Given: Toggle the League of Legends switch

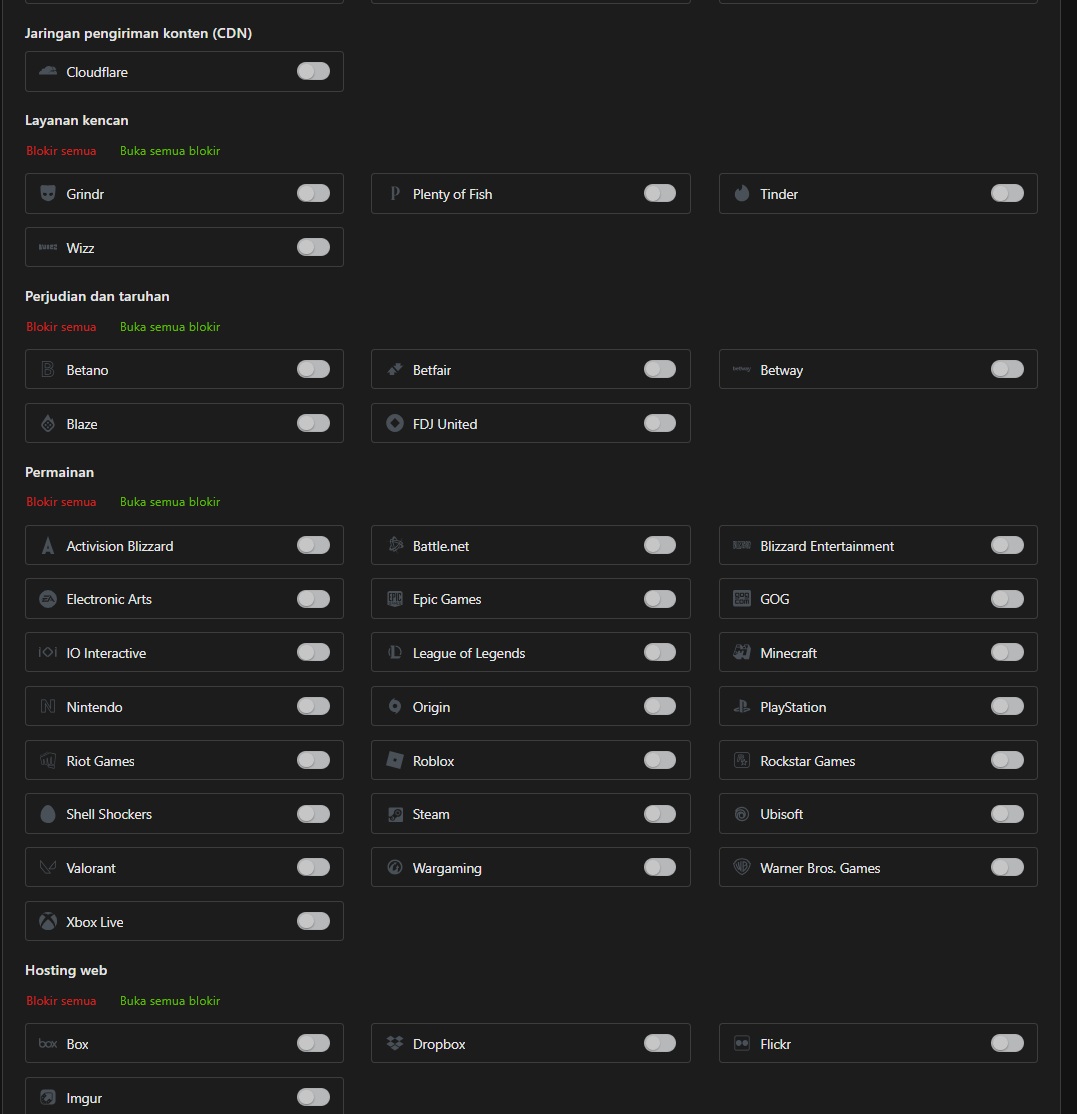Looking at the screenshot, I should click(x=660, y=652).
